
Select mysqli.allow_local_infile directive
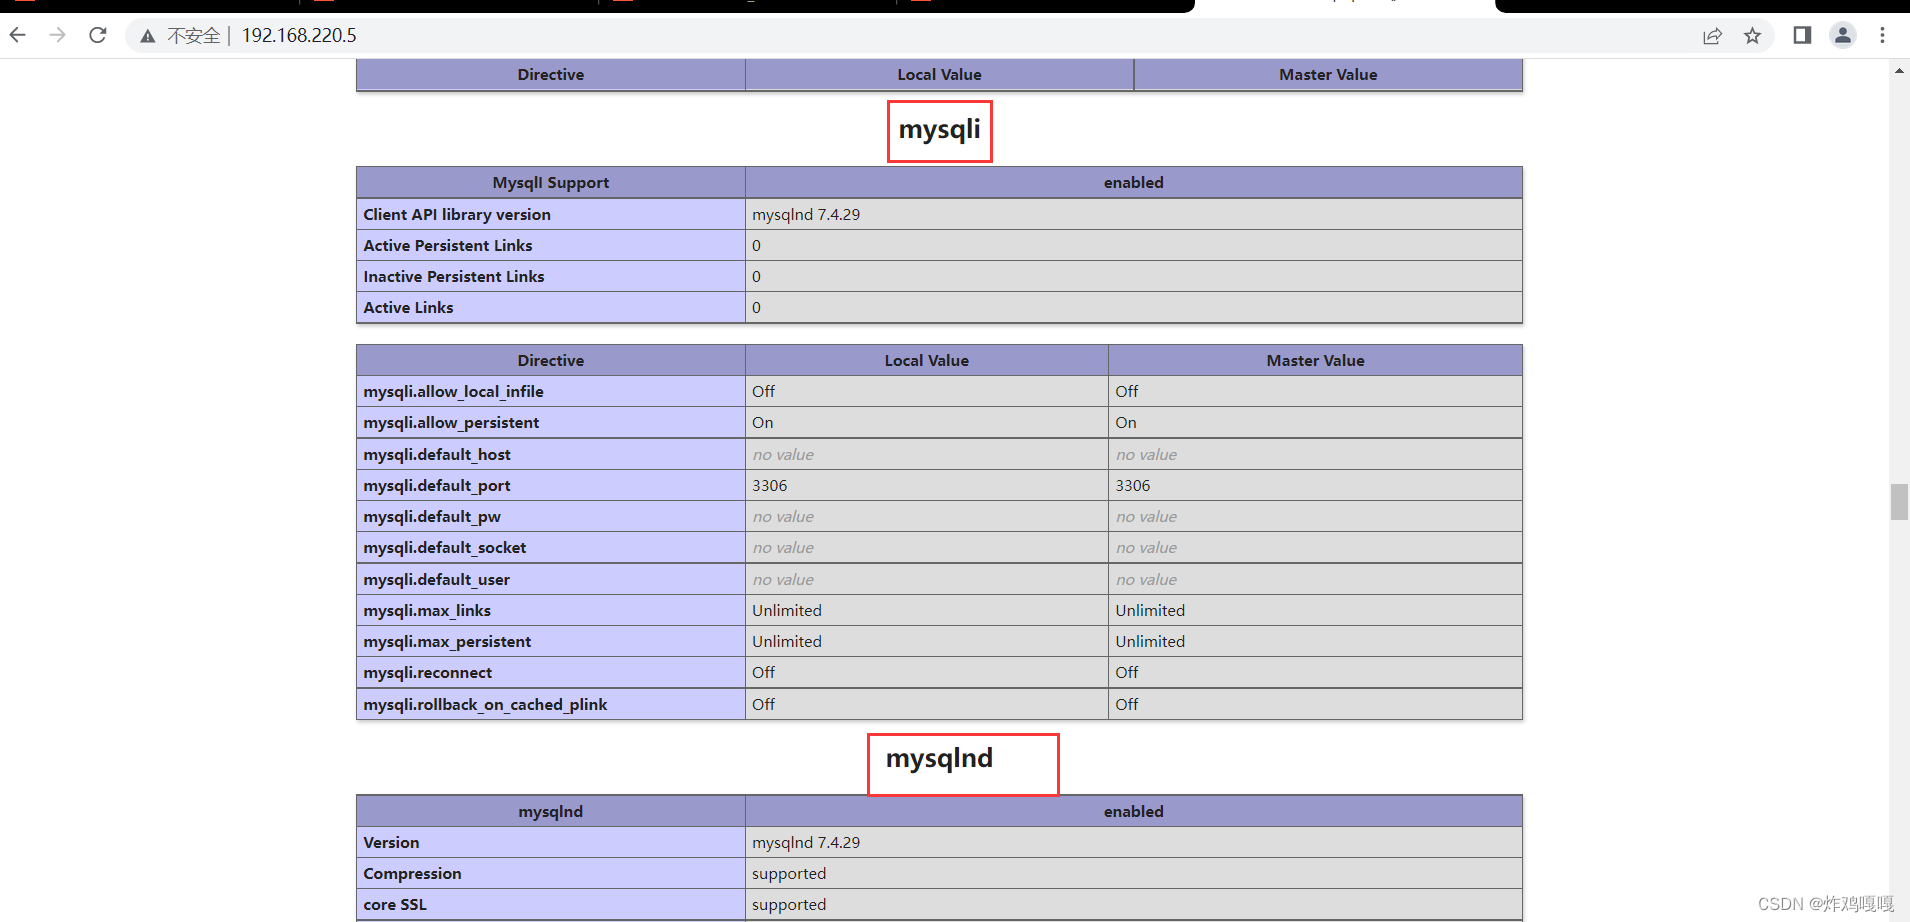pos(454,391)
